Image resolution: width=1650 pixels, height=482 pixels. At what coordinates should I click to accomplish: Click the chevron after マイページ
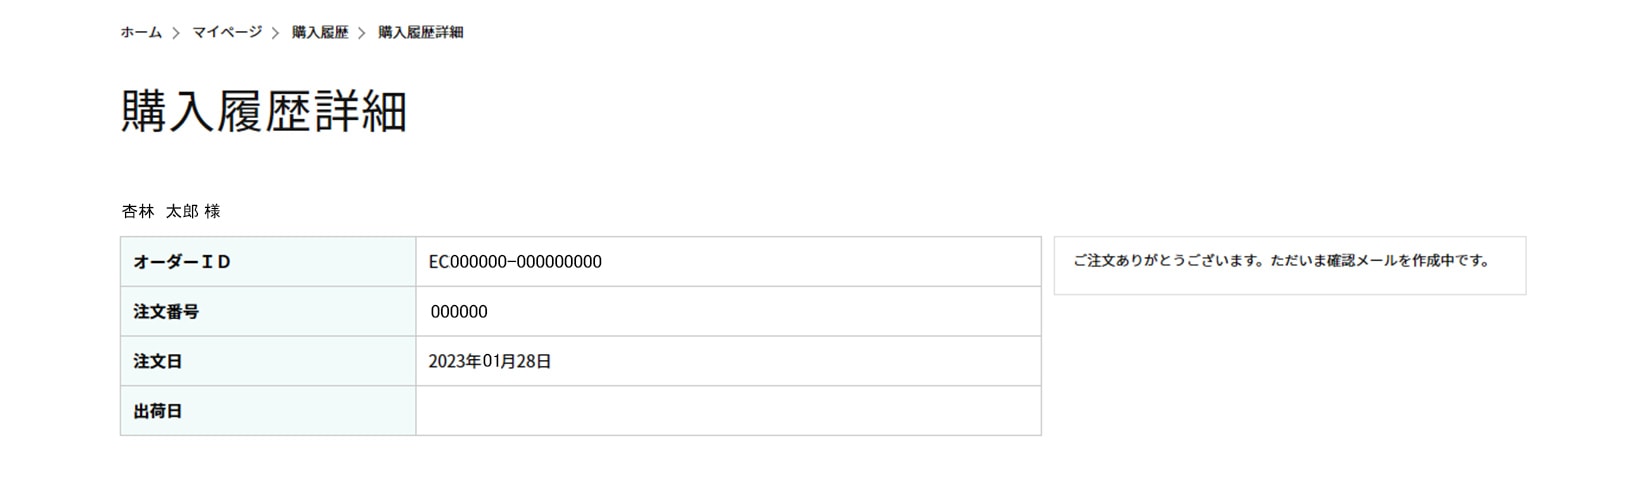[276, 33]
